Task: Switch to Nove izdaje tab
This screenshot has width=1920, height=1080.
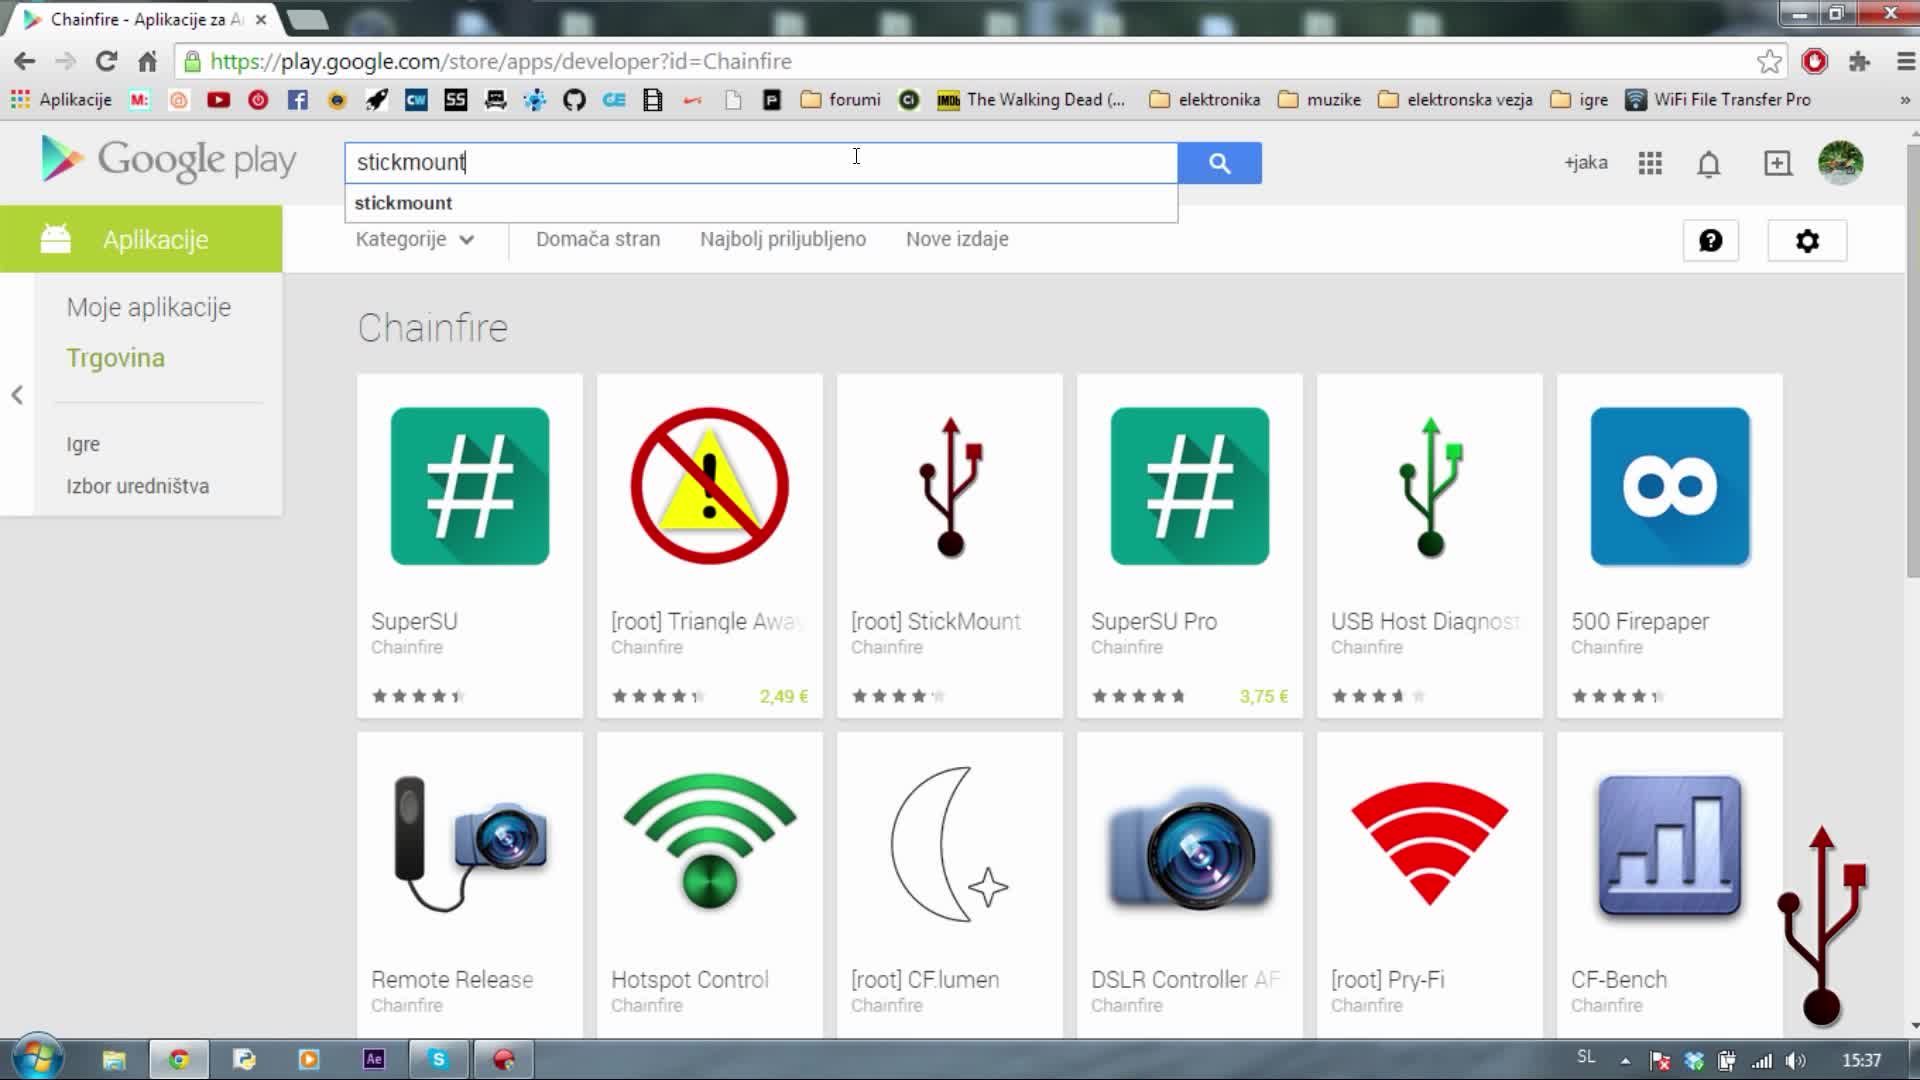Action: tap(956, 239)
